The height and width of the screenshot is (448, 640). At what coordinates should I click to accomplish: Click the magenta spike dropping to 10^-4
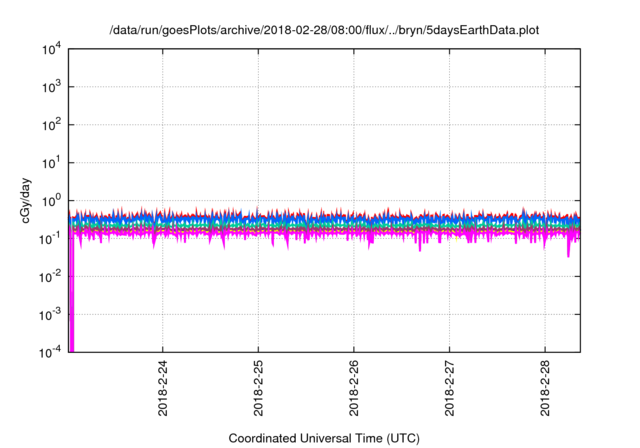pyautogui.click(x=71, y=294)
